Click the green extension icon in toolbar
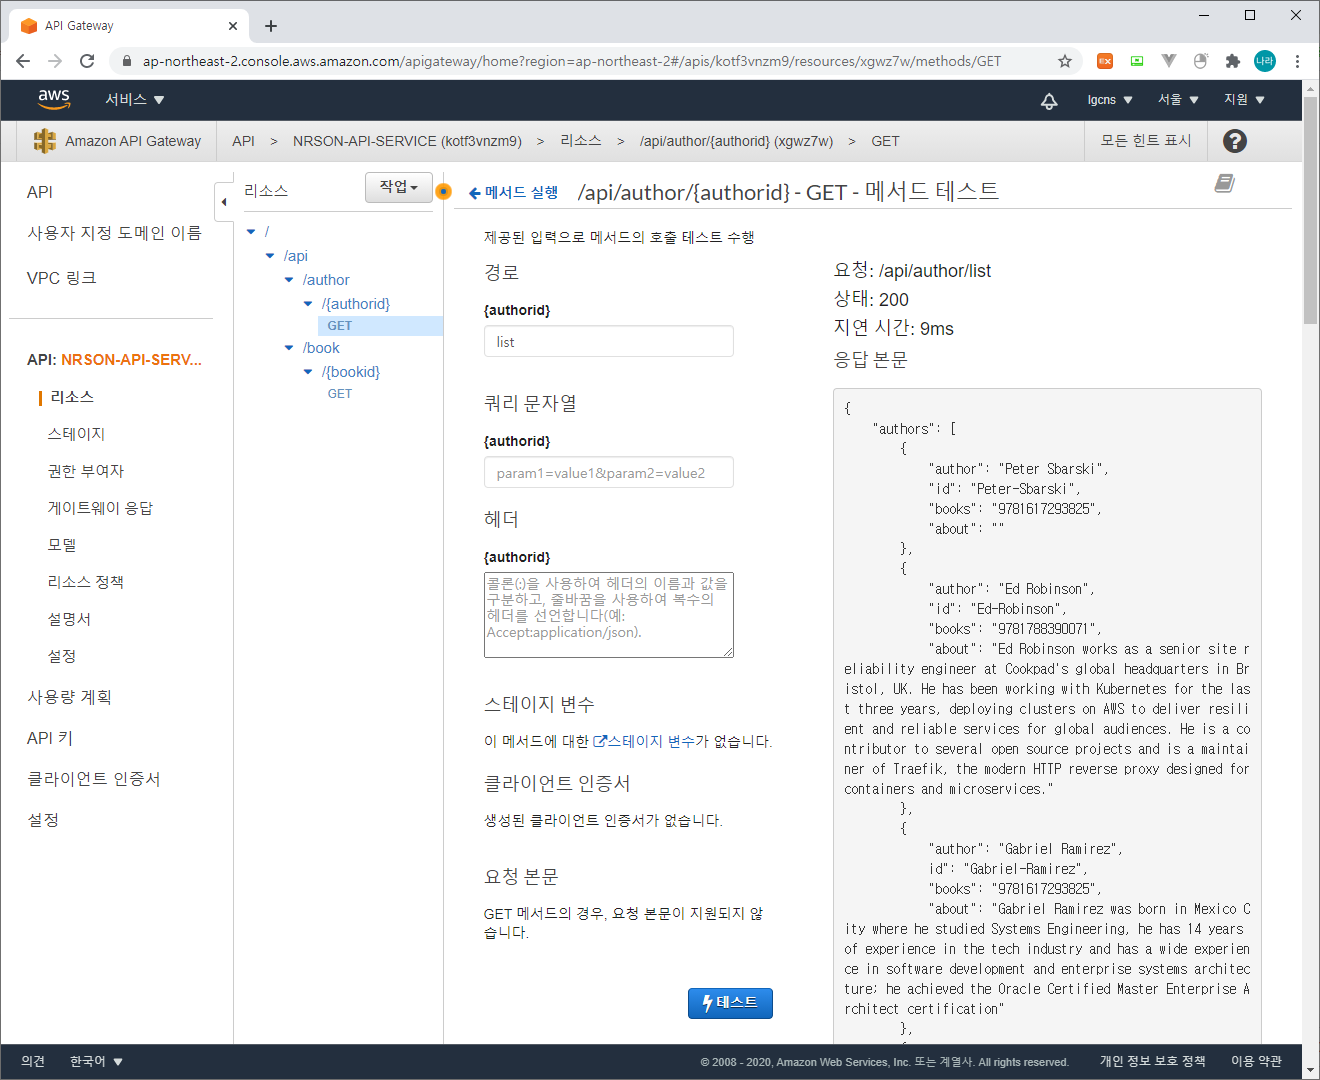 pos(1137,61)
